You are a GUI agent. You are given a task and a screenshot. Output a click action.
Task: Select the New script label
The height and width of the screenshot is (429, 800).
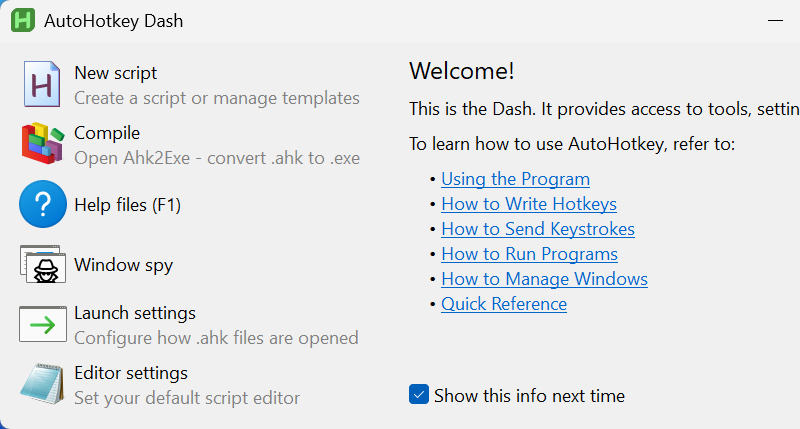coord(115,73)
